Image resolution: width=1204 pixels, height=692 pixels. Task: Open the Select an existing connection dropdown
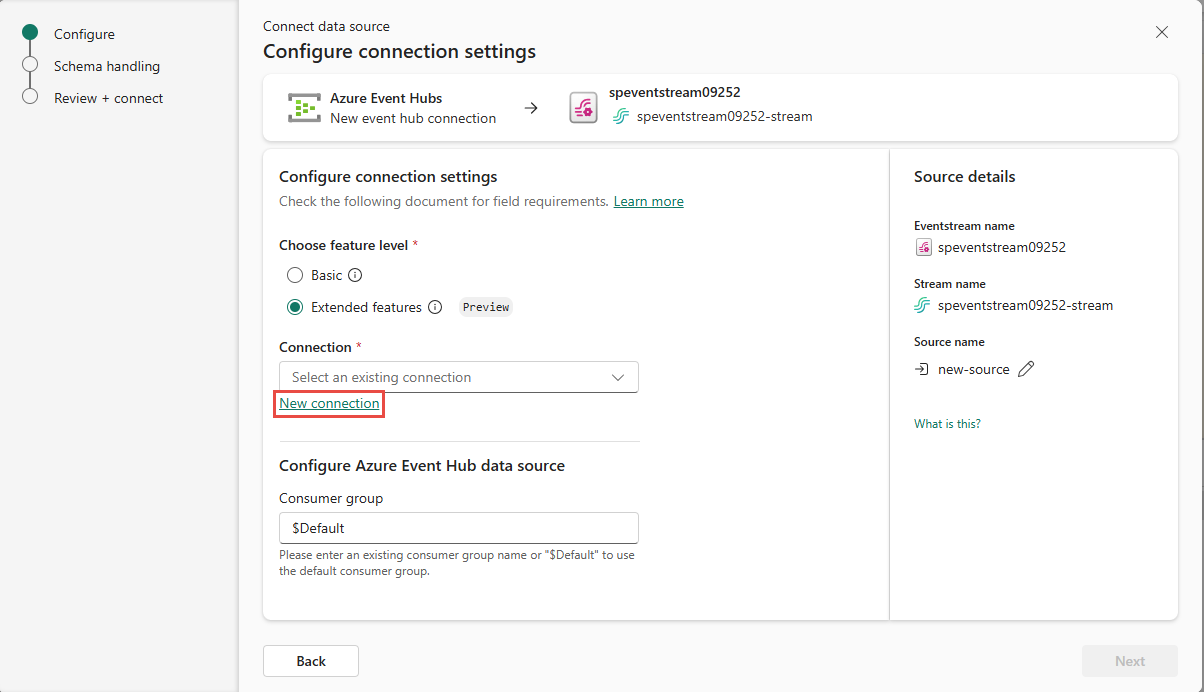point(458,377)
